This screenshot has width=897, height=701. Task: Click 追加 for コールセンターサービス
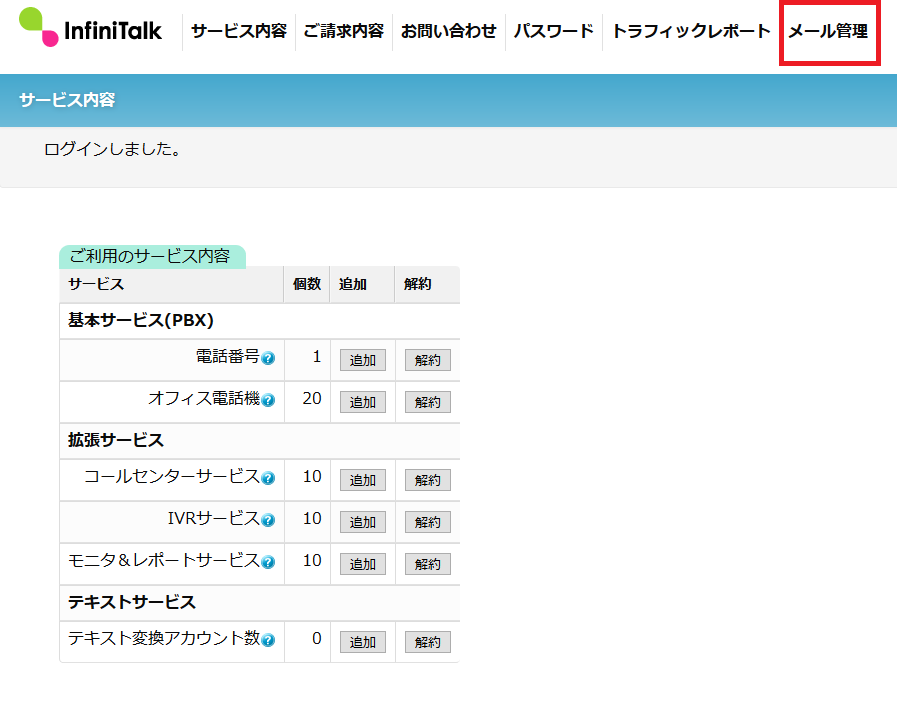pyautogui.click(x=363, y=480)
